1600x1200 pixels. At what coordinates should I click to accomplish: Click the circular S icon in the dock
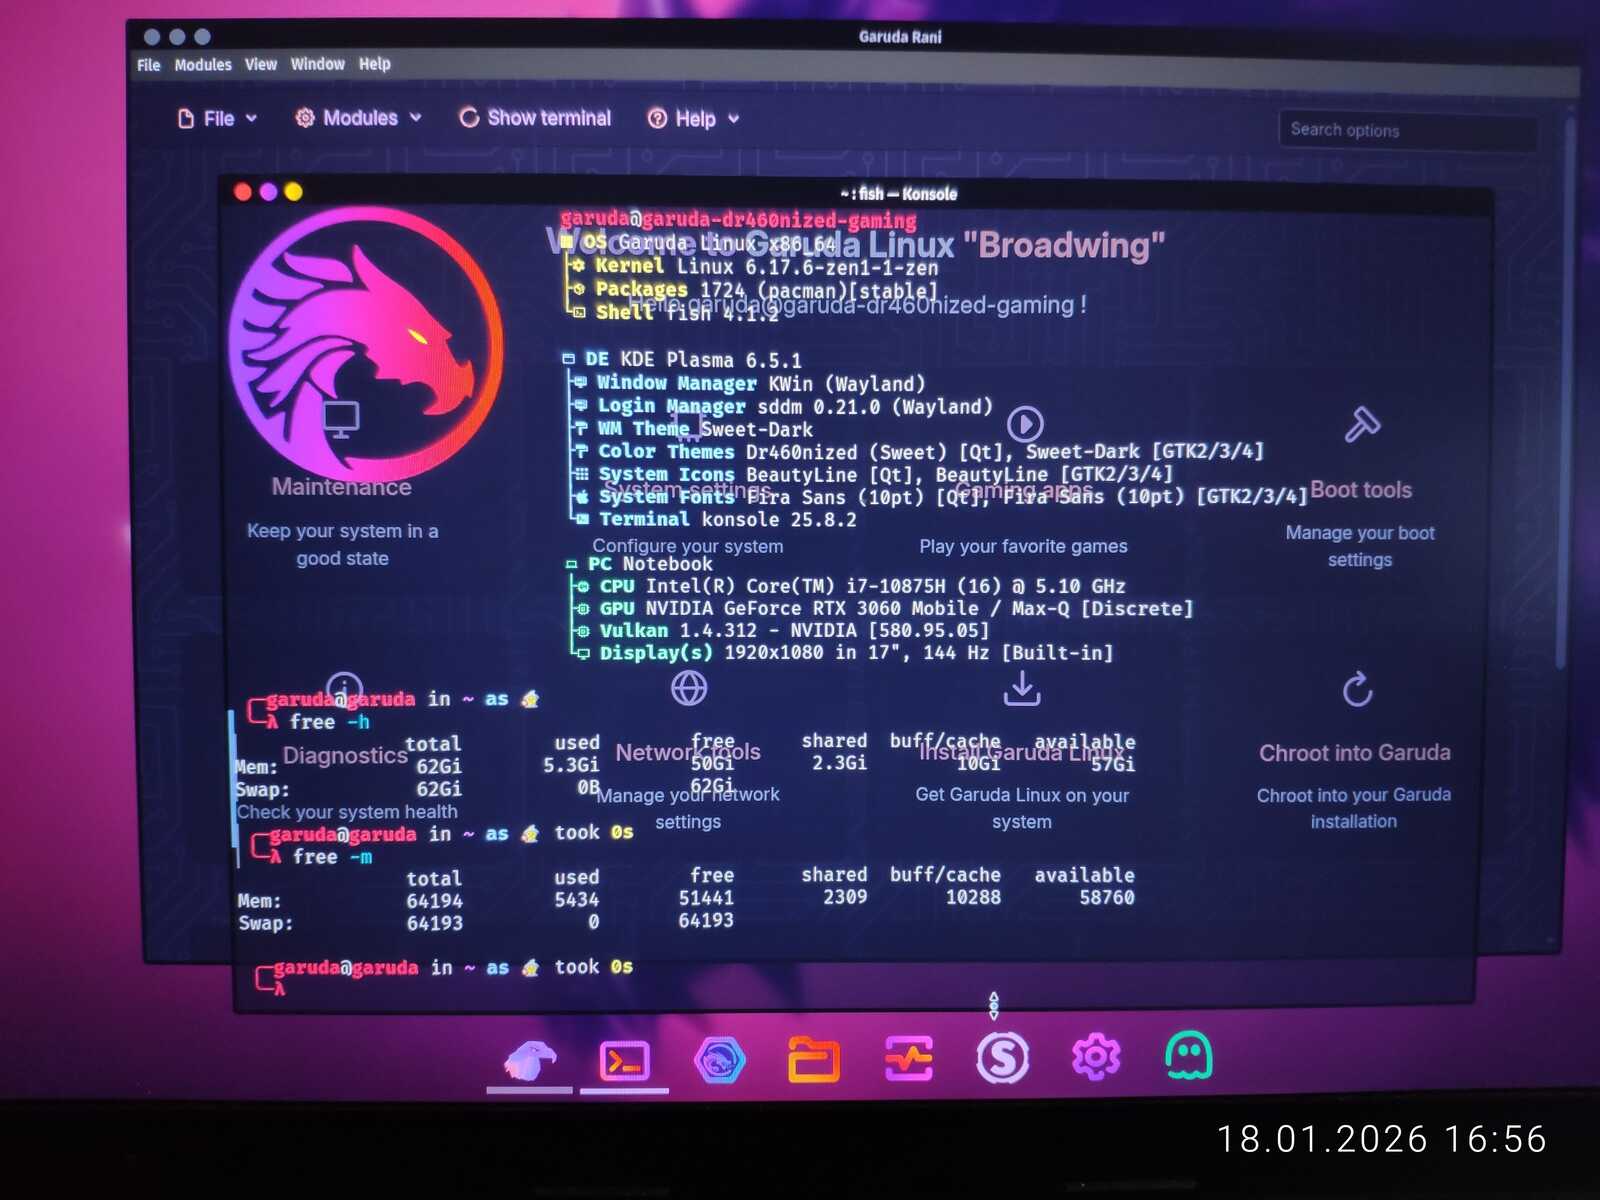coord(1002,1057)
